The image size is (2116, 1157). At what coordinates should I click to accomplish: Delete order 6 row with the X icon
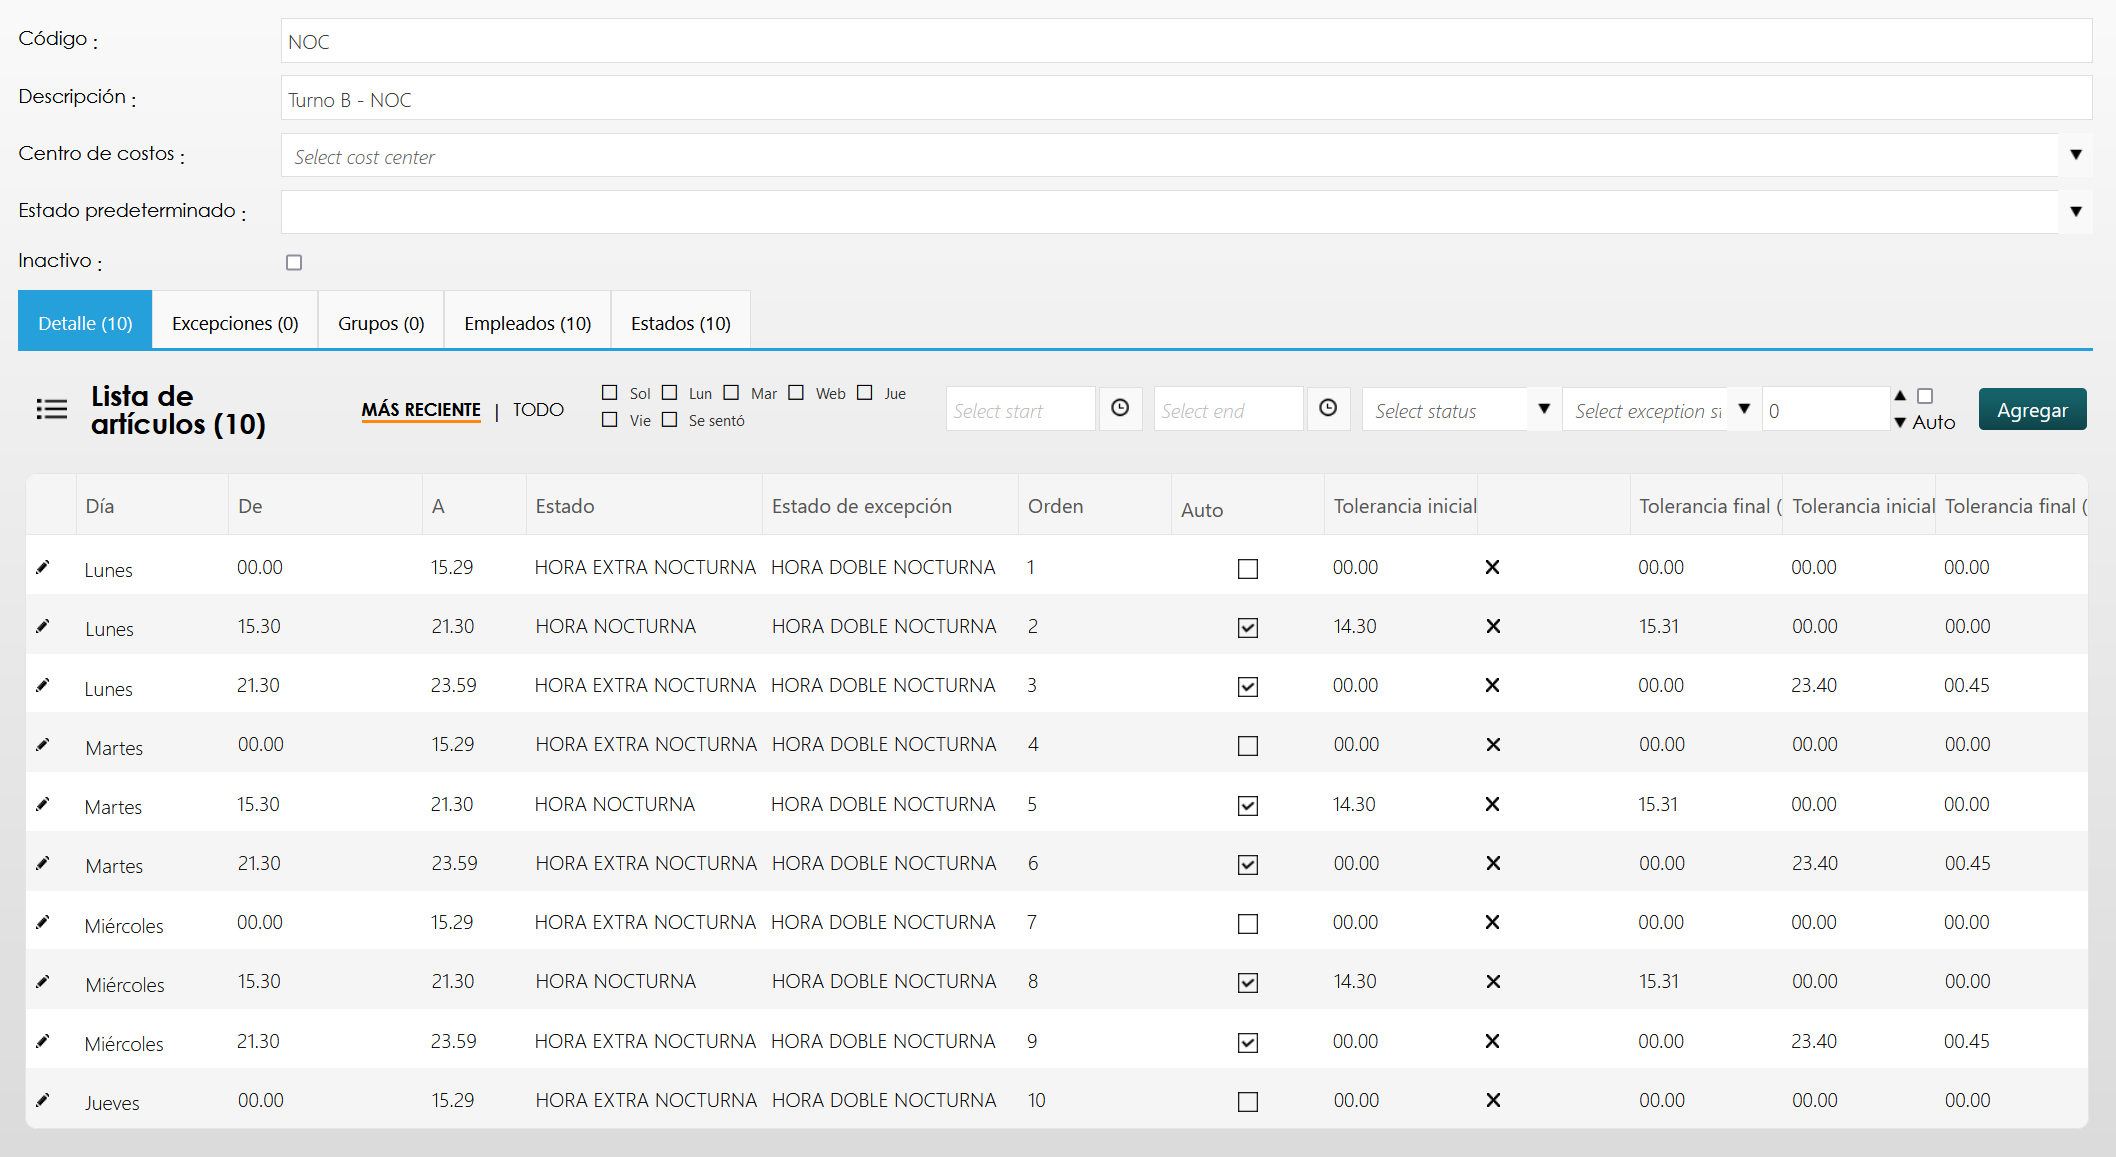[x=1493, y=863]
